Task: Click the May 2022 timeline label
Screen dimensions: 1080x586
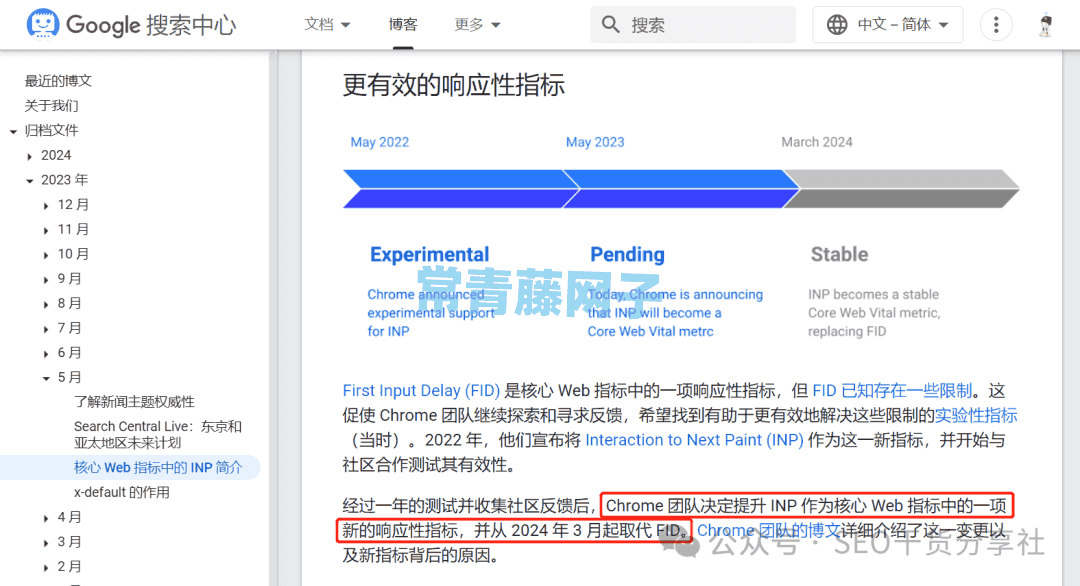Action: coord(380,142)
